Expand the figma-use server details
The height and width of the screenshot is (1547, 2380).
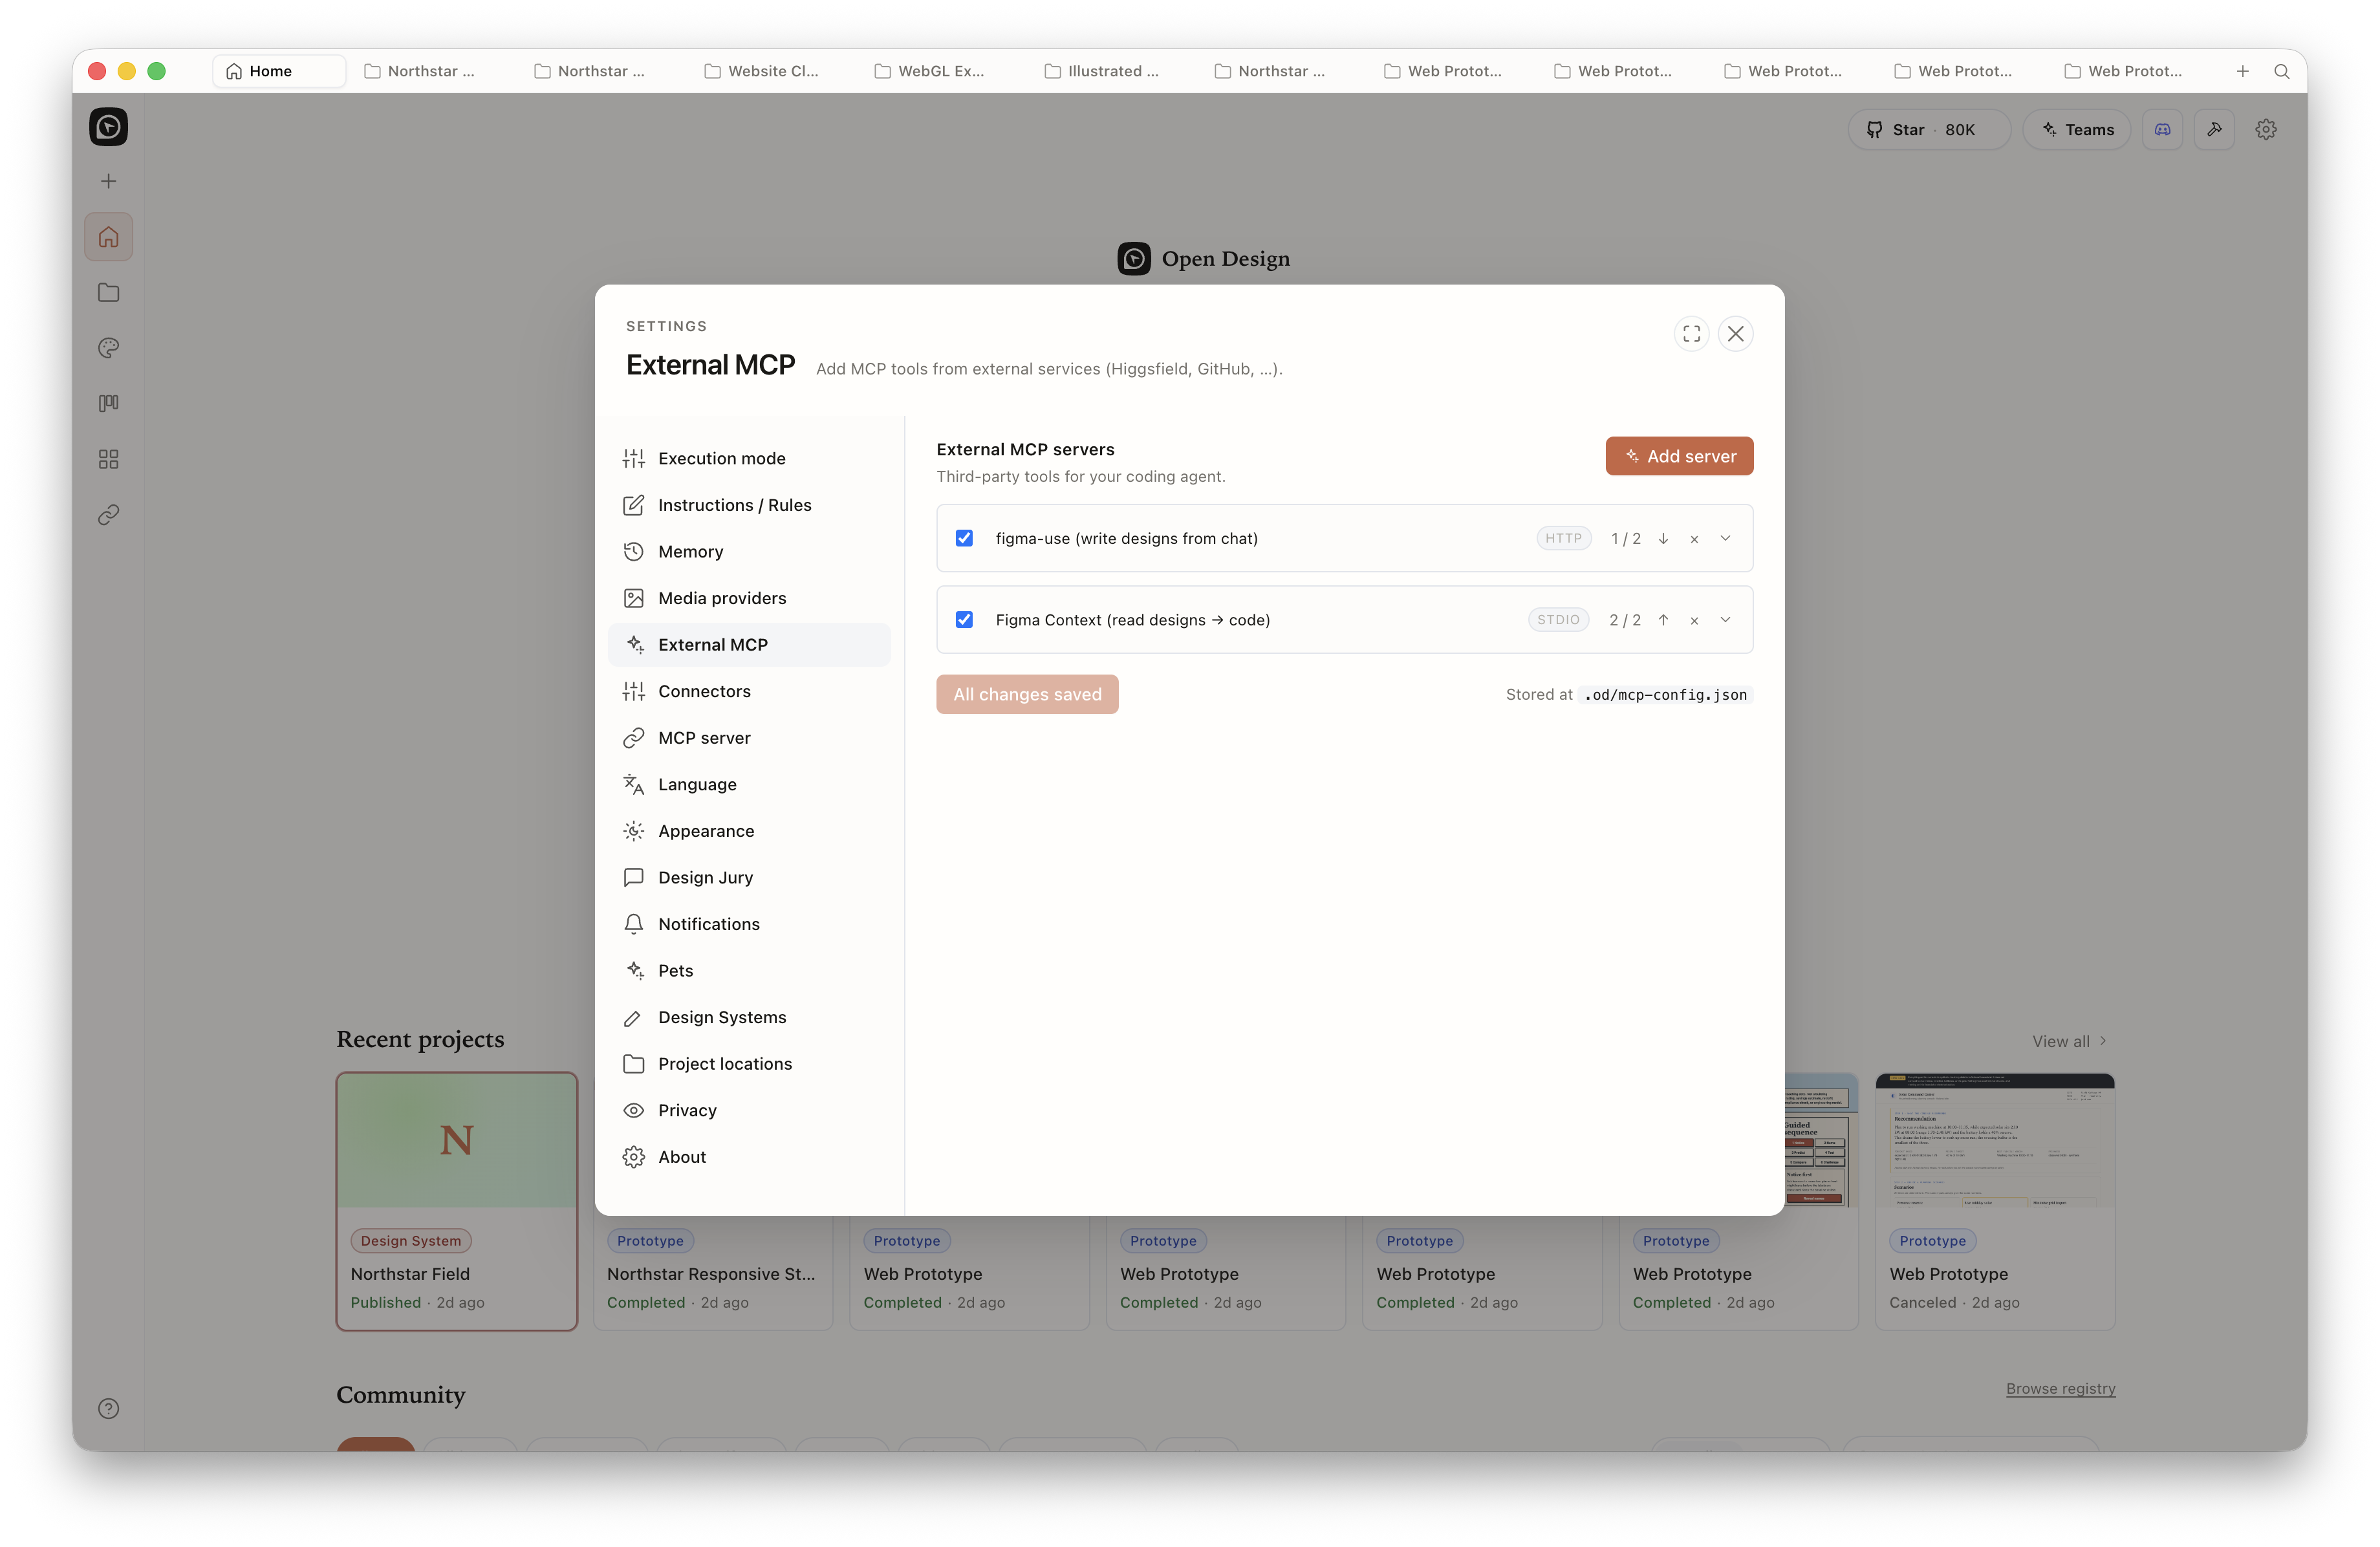1725,538
